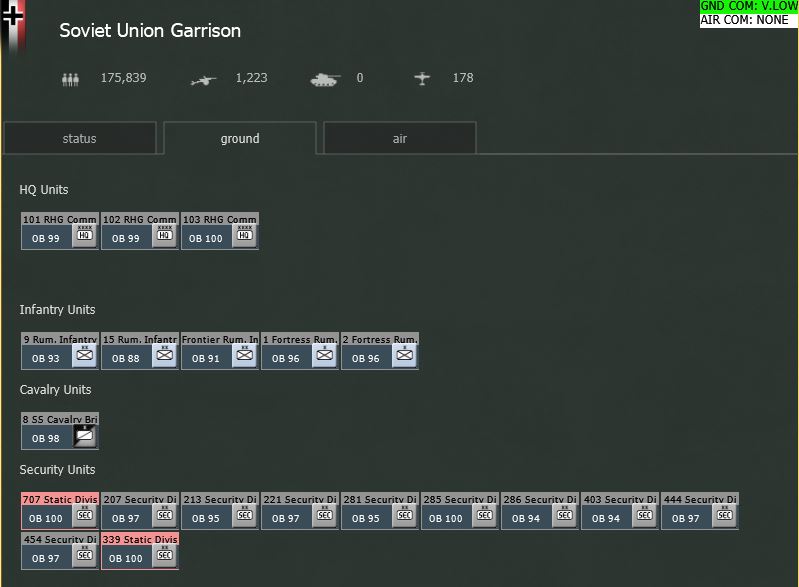Click SEC icon of 213 Security Division
Image resolution: width=799 pixels, height=587 pixels.
(x=245, y=516)
